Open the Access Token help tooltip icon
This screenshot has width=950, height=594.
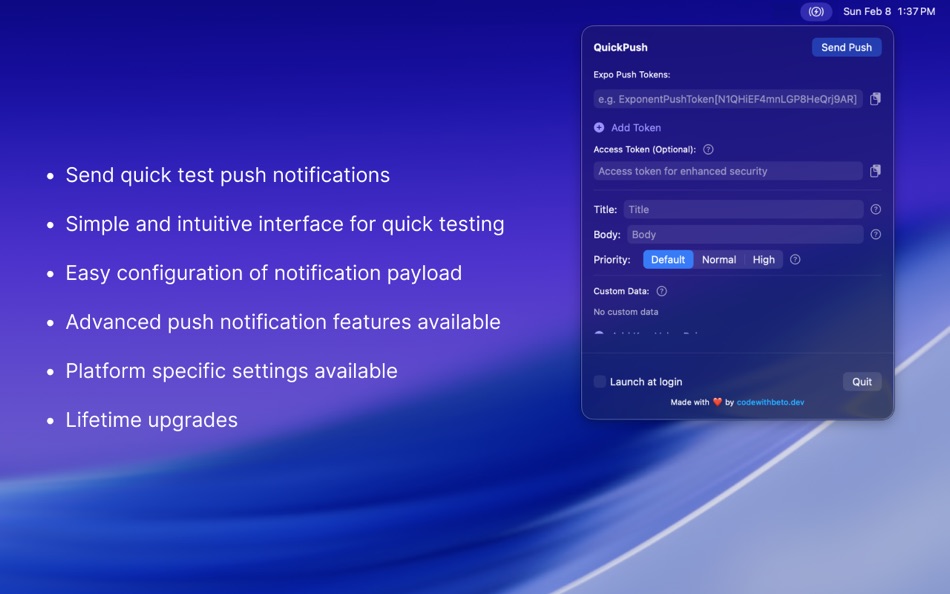pyautogui.click(x=708, y=149)
